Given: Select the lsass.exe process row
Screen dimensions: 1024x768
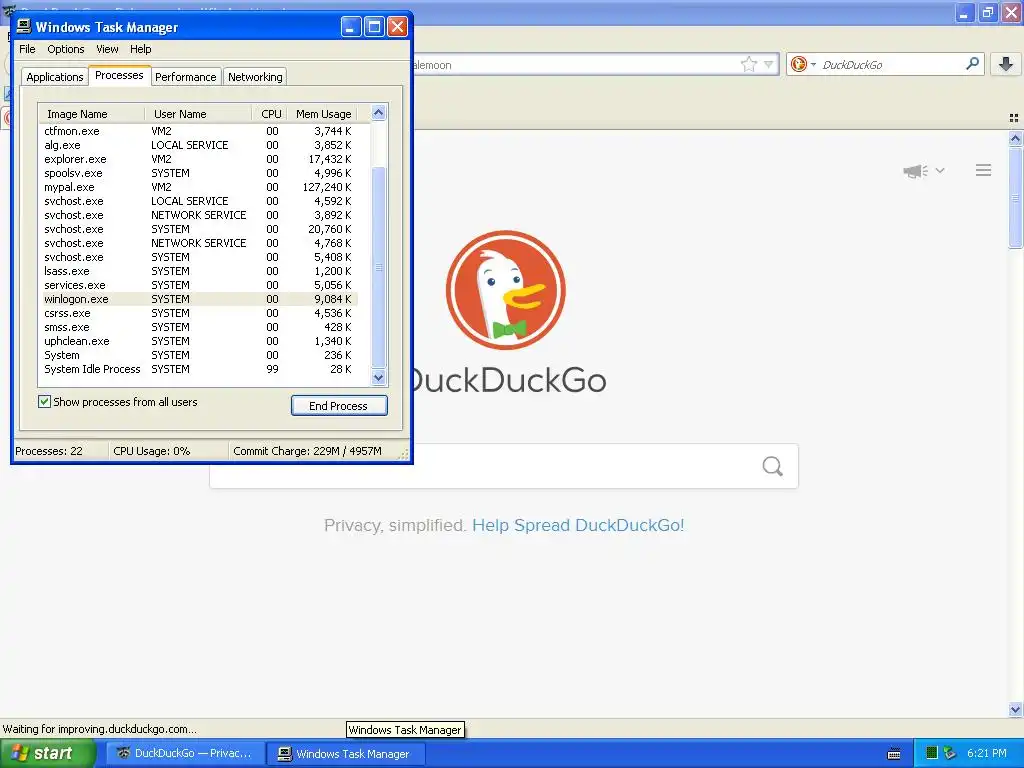Looking at the screenshot, I should (x=199, y=271).
